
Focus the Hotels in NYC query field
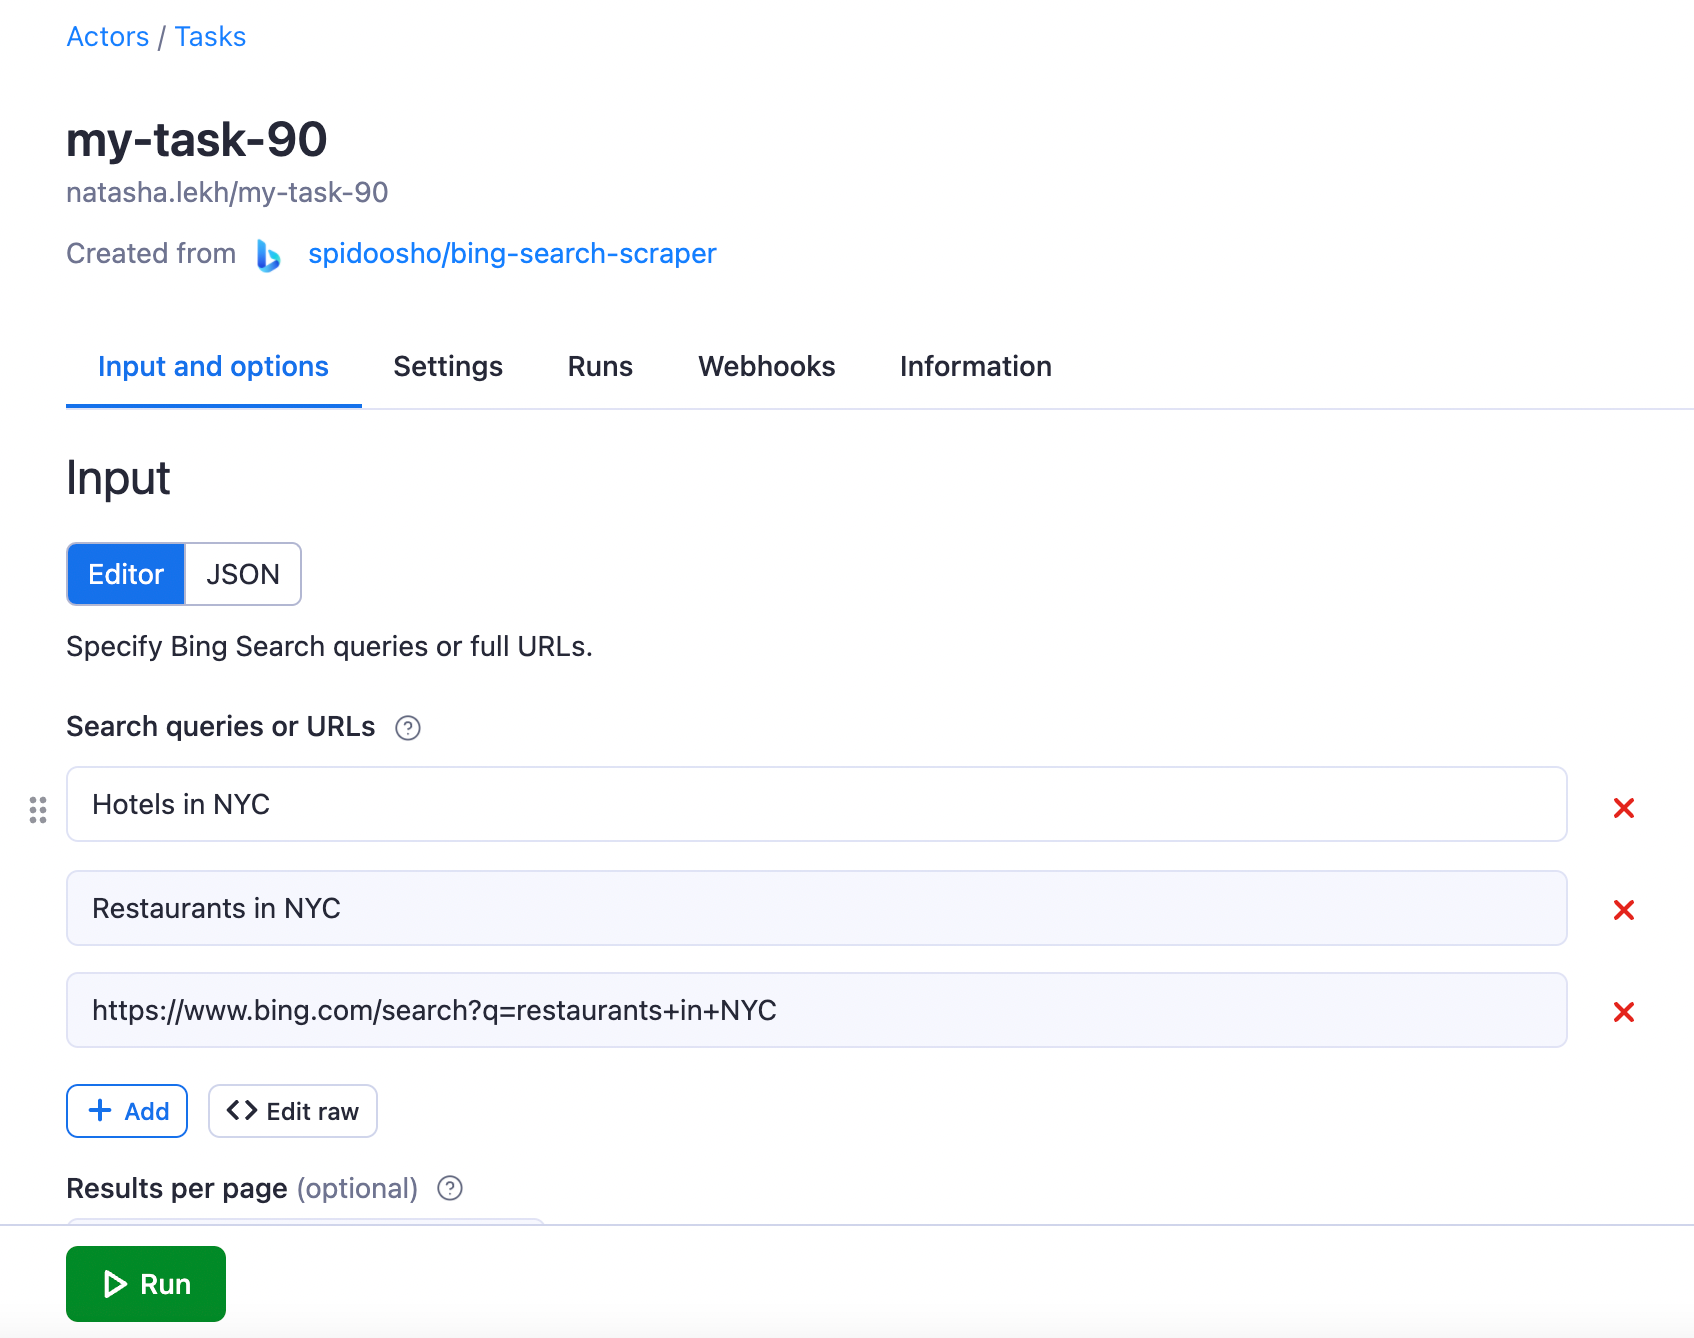816,804
